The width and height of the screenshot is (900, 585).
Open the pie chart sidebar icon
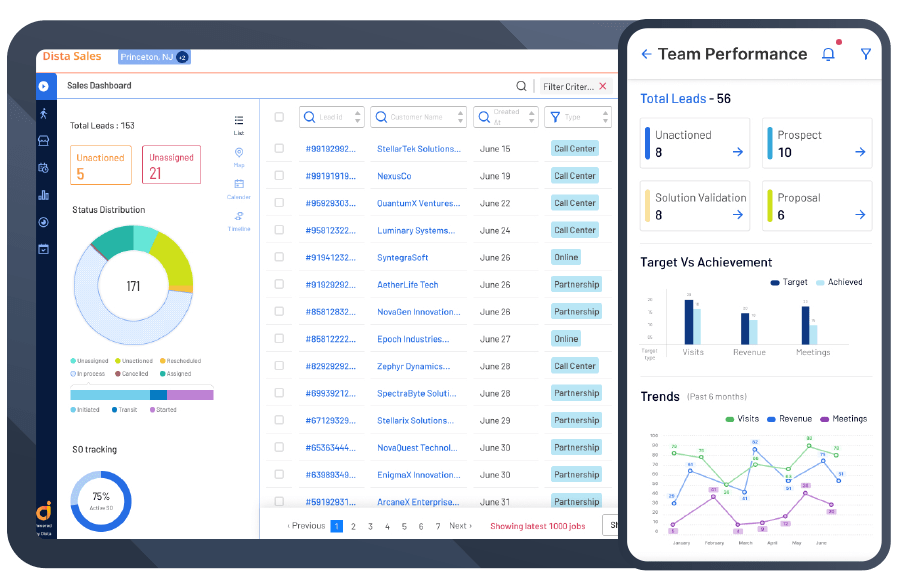[44, 222]
